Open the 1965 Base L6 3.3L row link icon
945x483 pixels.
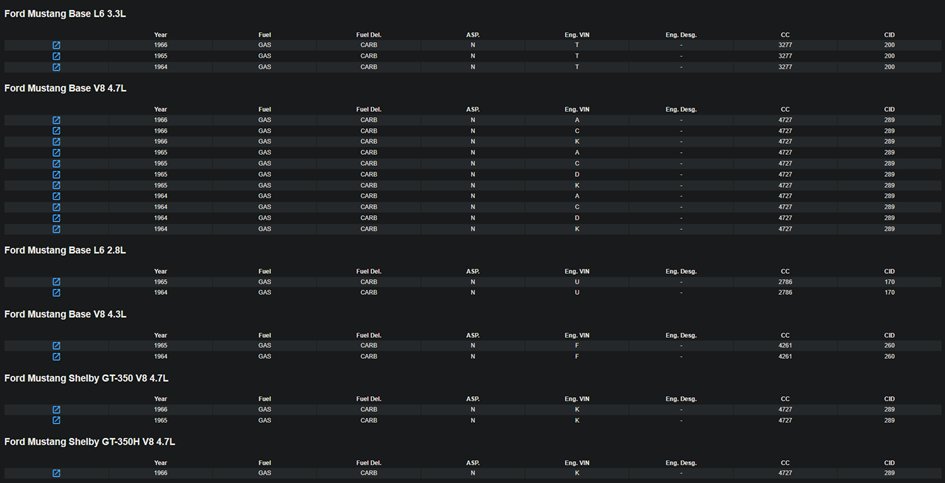56,56
